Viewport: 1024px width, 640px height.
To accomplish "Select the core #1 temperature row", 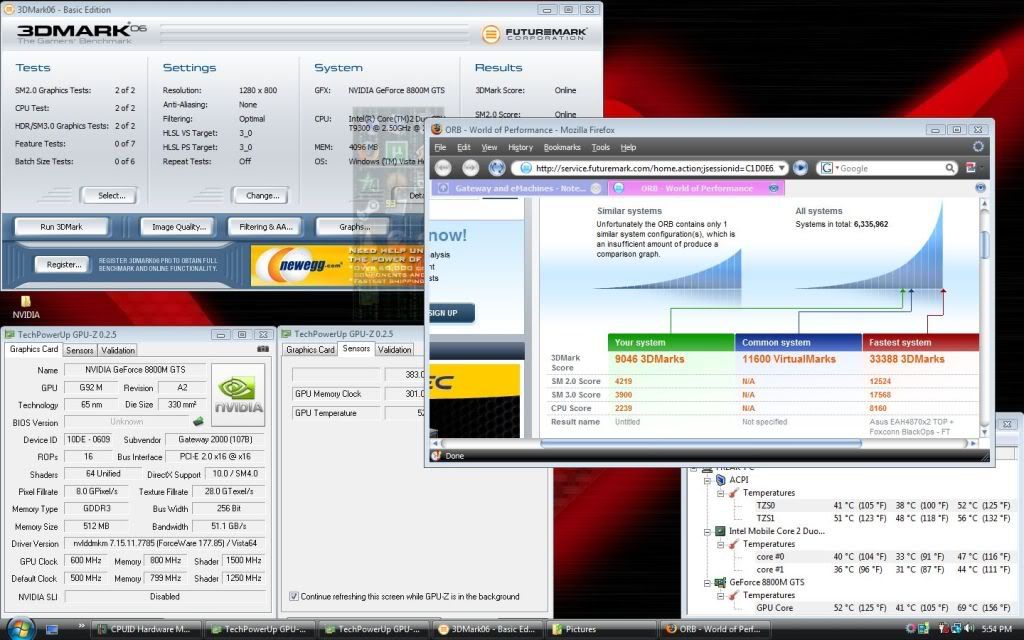I will click(884, 569).
